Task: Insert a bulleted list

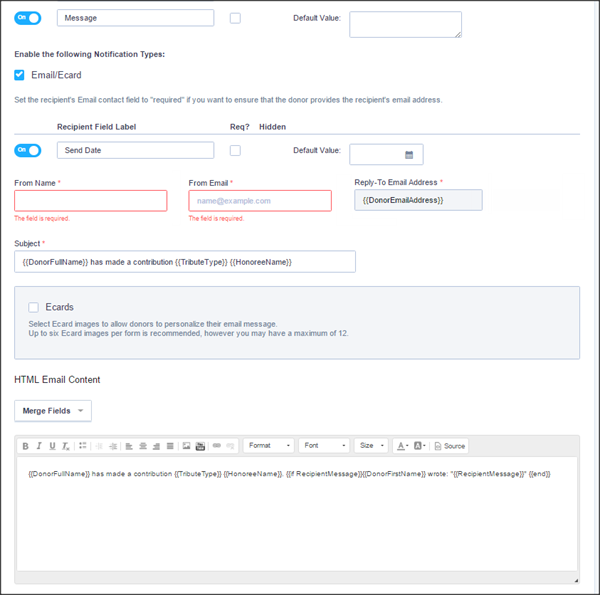Action: pos(83,445)
